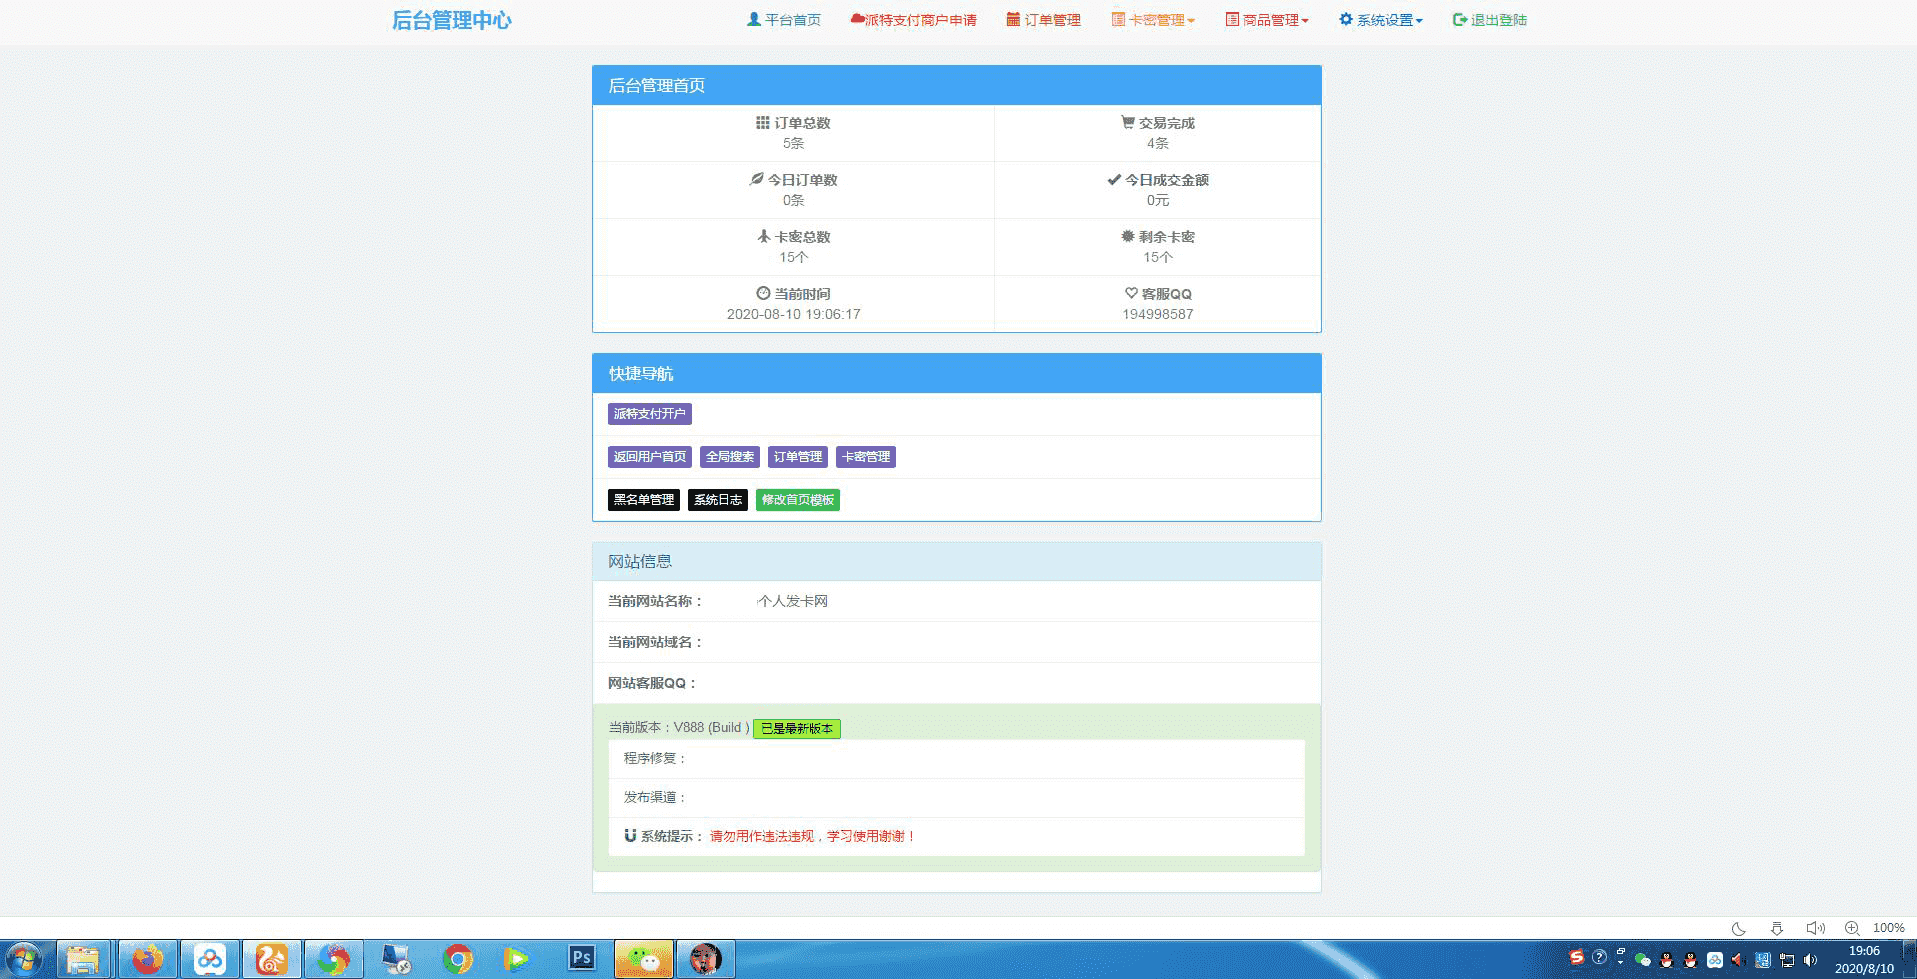The image size is (1917, 979).
Task: Open Photoshop from the taskbar
Action: [x=581, y=959]
